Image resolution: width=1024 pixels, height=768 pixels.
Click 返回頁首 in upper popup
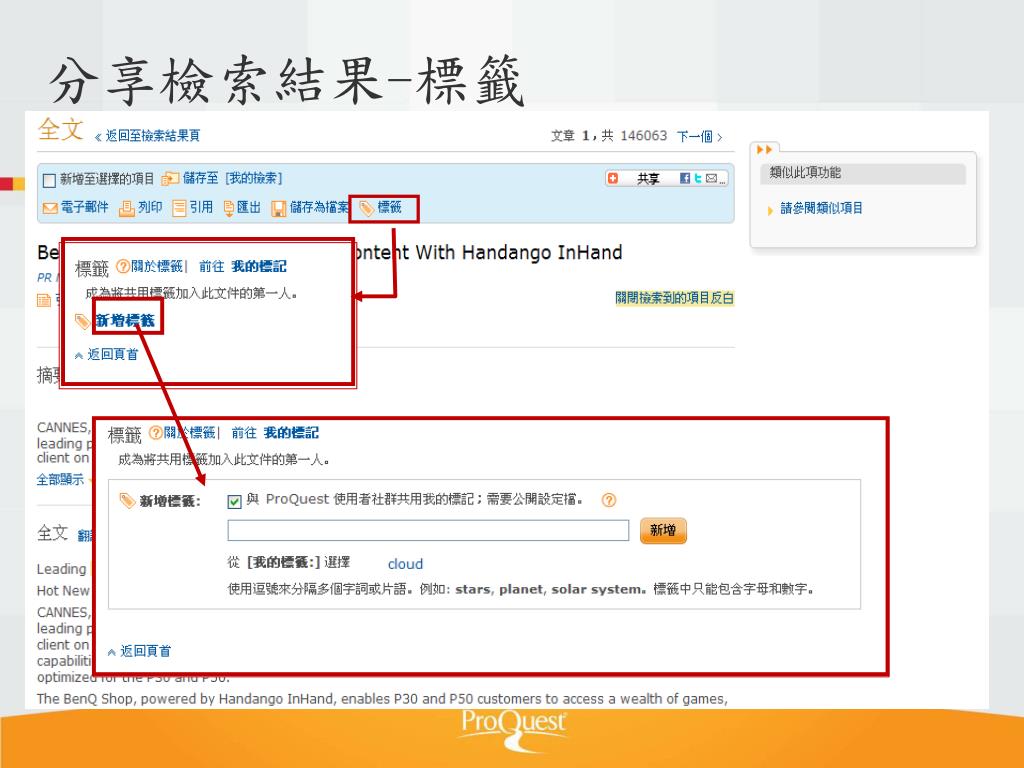pyautogui.click(x=112, y=355)
